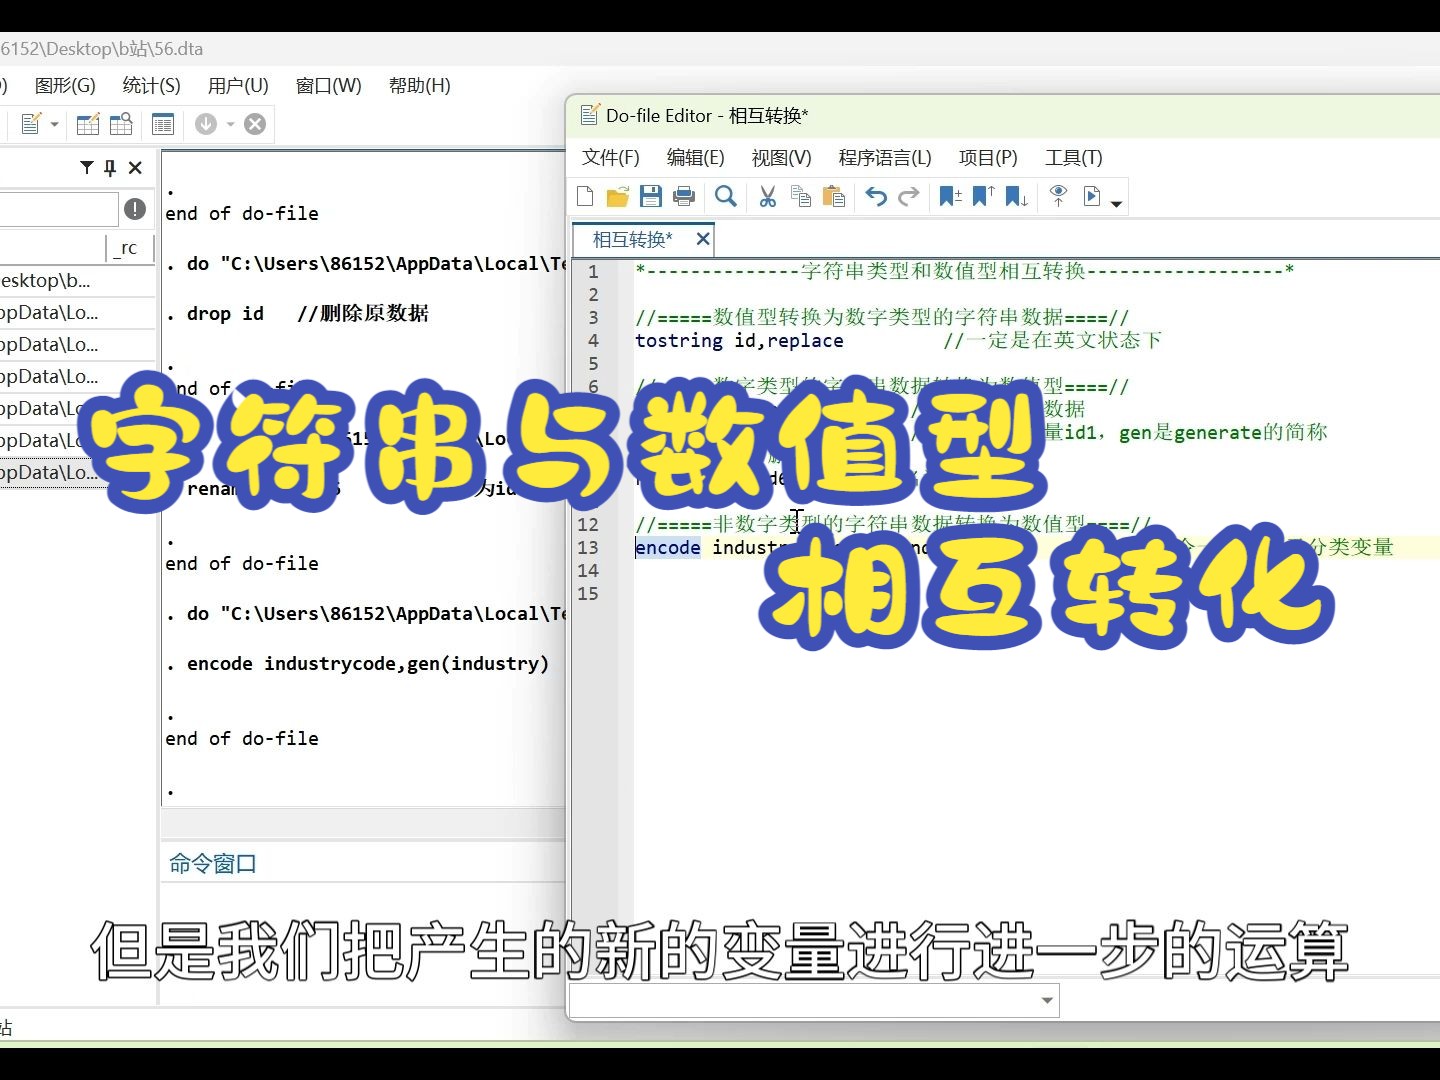
Task: Click 'encode industrycode,gen(industry)' in Results
Action: 368,663
